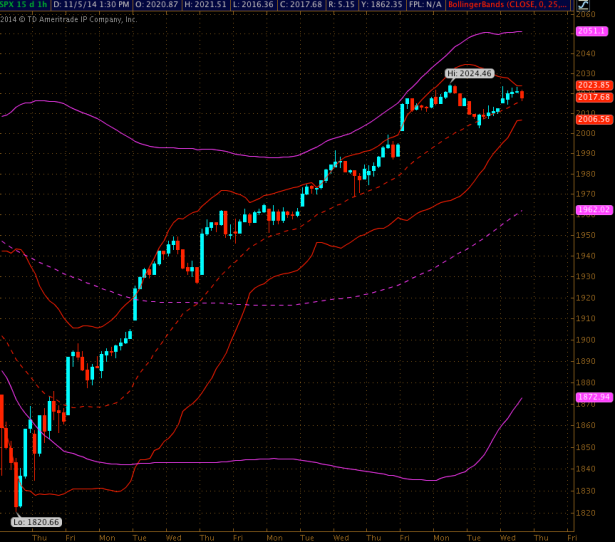Click the Hi: 2024.46 price bubble

tap(469, 73)
